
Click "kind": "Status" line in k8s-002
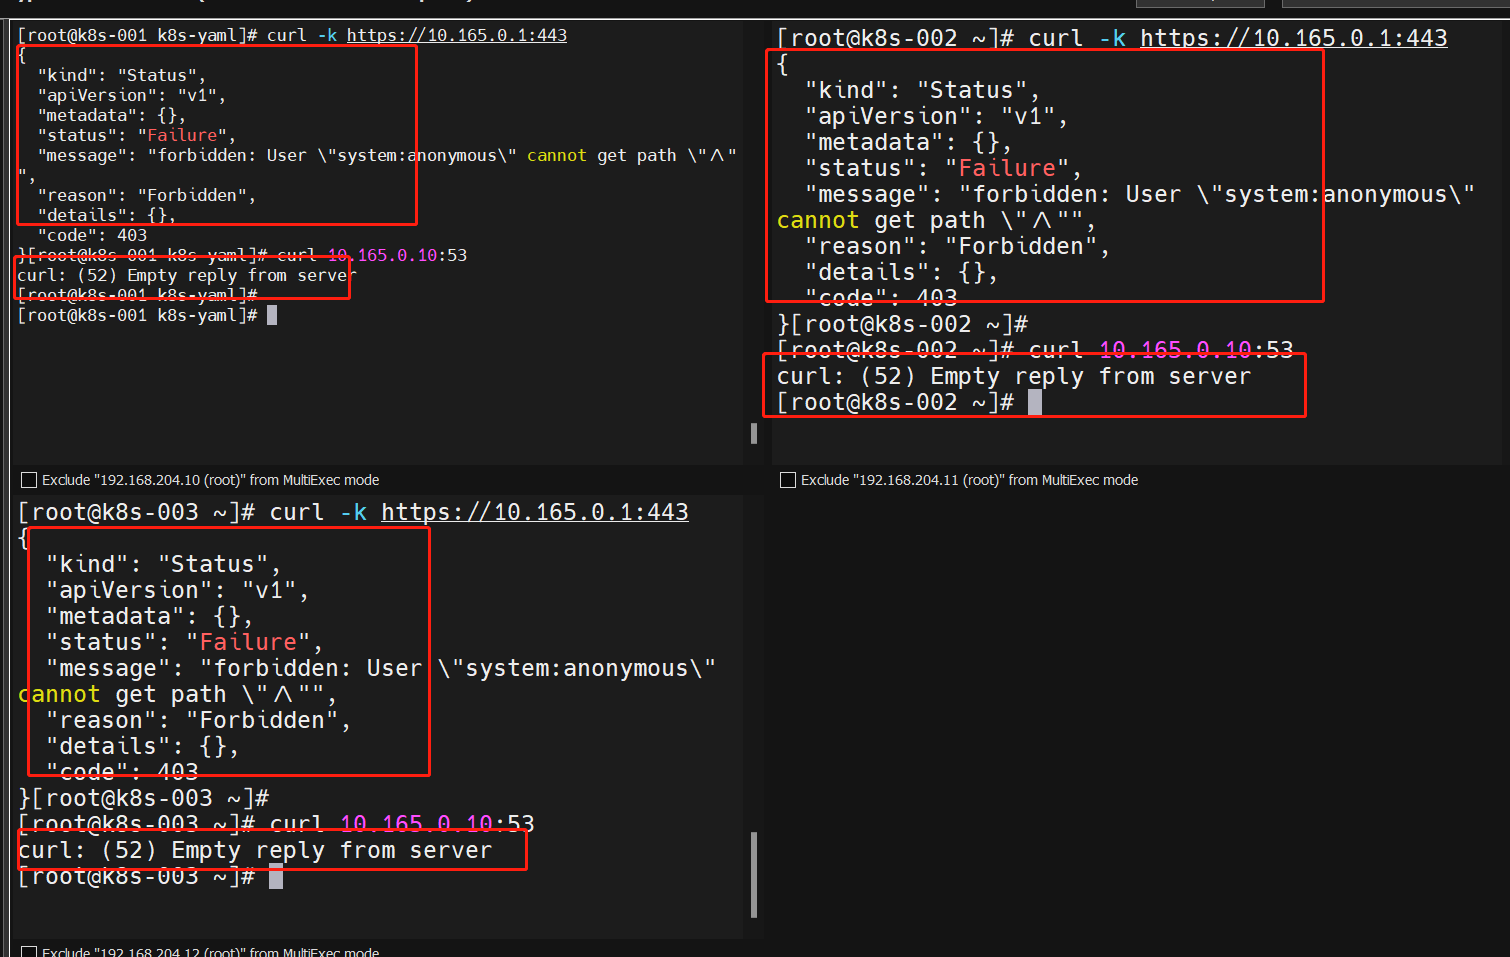pyautogui.click(x=922, y=90)
